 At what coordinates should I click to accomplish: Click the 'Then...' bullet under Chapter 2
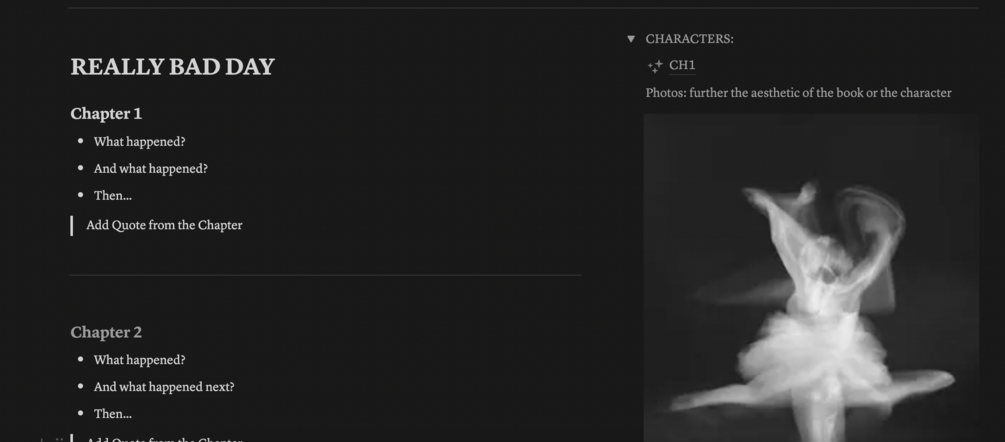click(113, 414)
